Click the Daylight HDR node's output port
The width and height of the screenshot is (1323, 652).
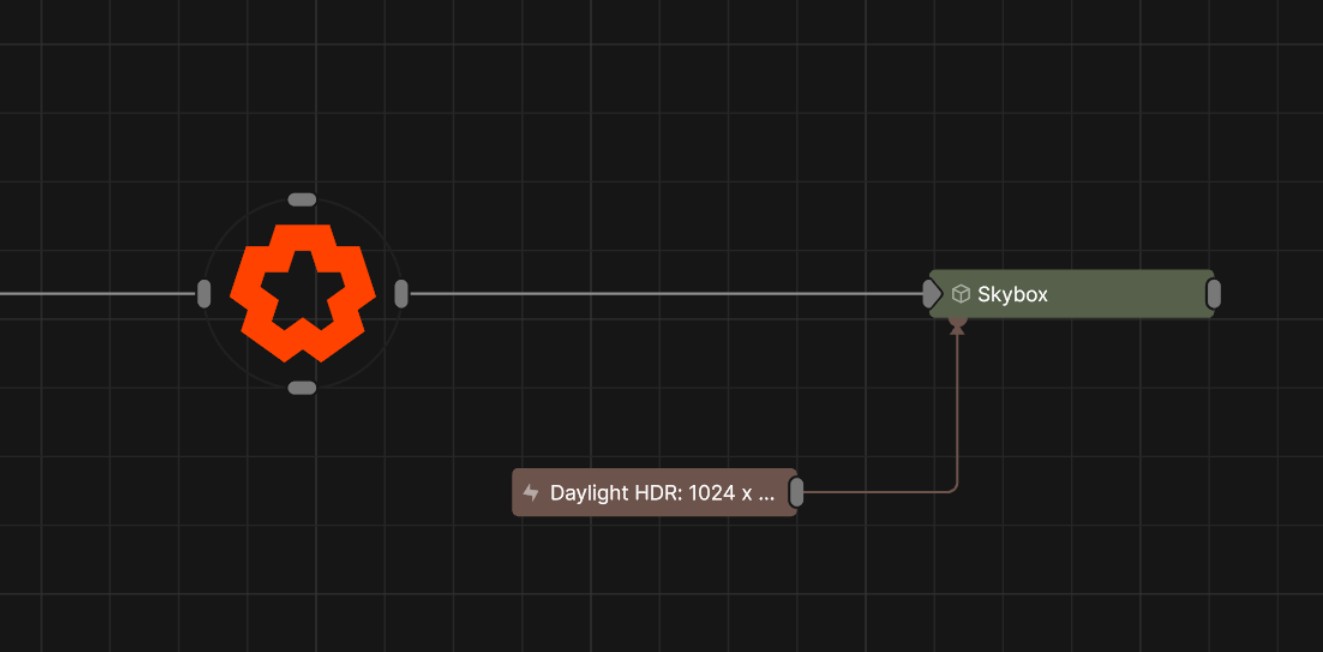click(796, 492)
